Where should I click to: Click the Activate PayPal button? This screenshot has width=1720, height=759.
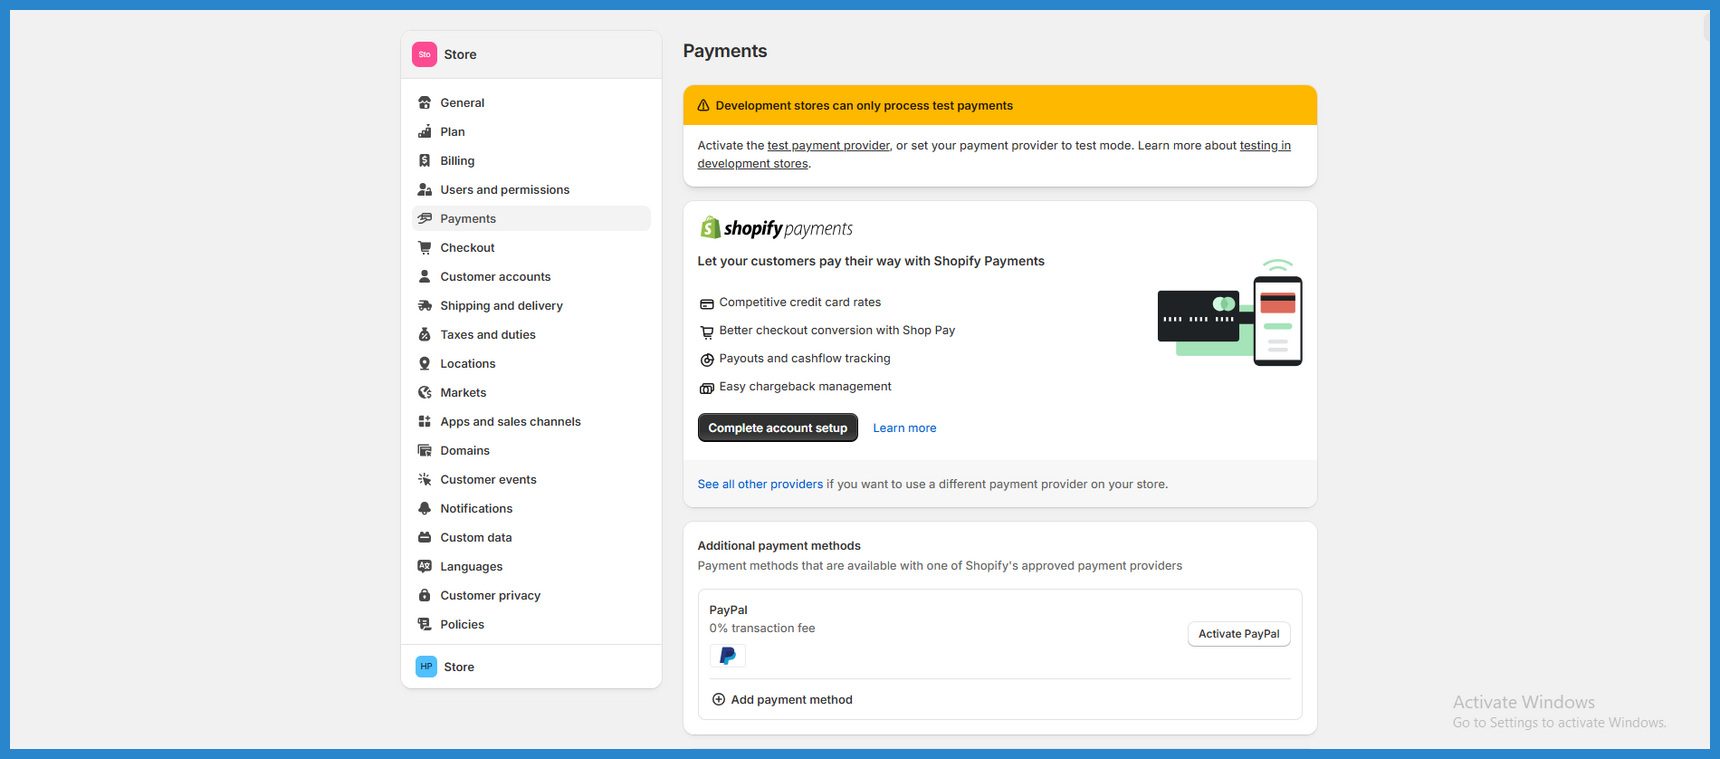point(1239,634)
